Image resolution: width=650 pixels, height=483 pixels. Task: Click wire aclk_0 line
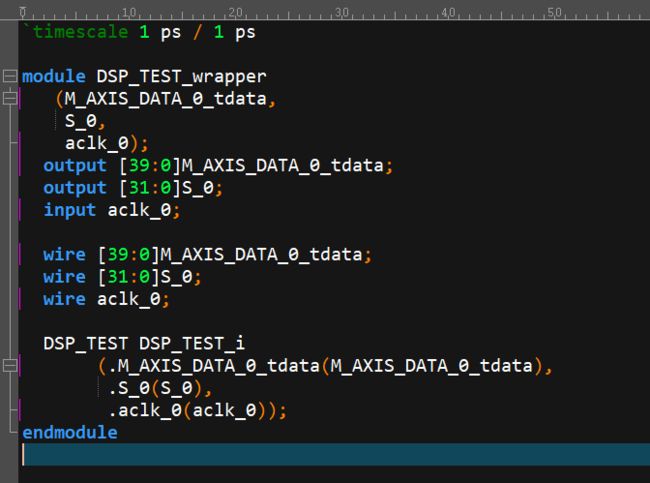pyautogui.click(x=107, y=299)
